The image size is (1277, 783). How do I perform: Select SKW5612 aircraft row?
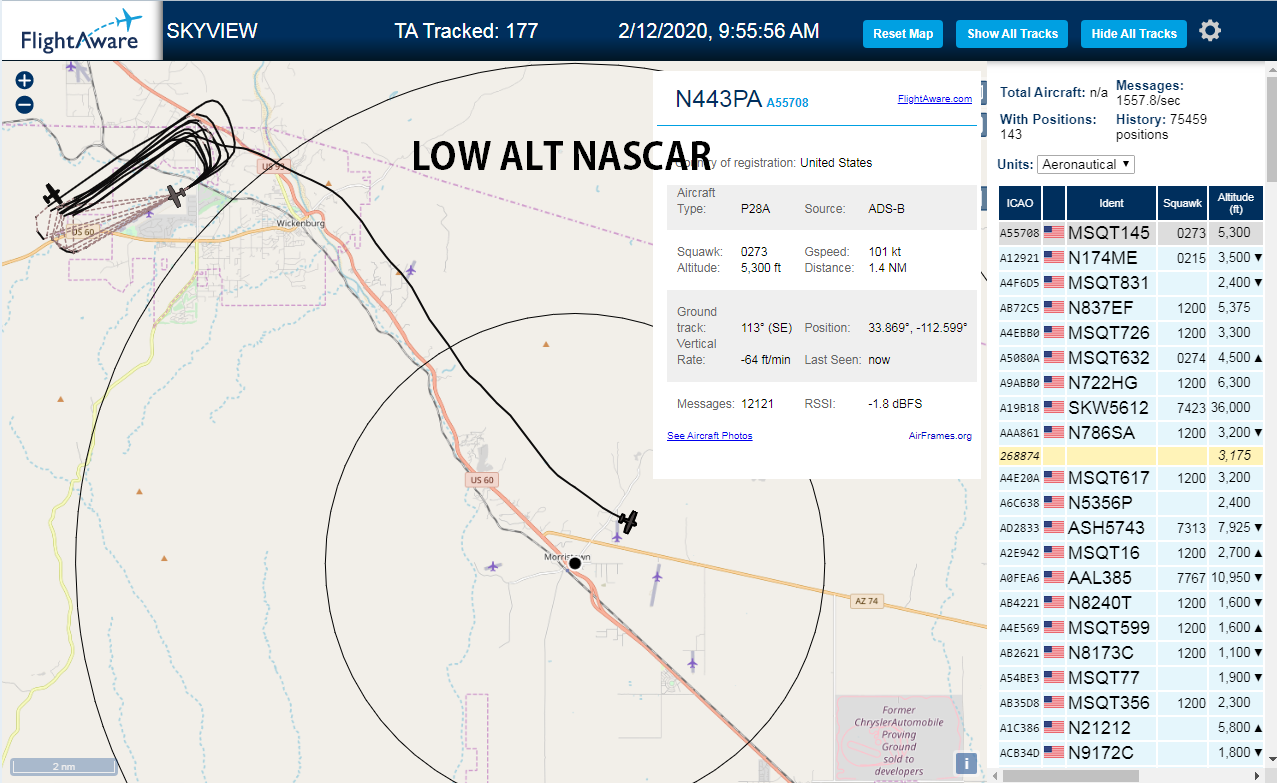coord(1131,408)
